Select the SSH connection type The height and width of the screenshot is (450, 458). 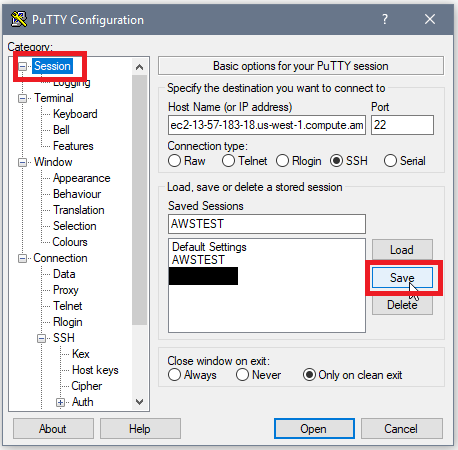tap(349, 161)
